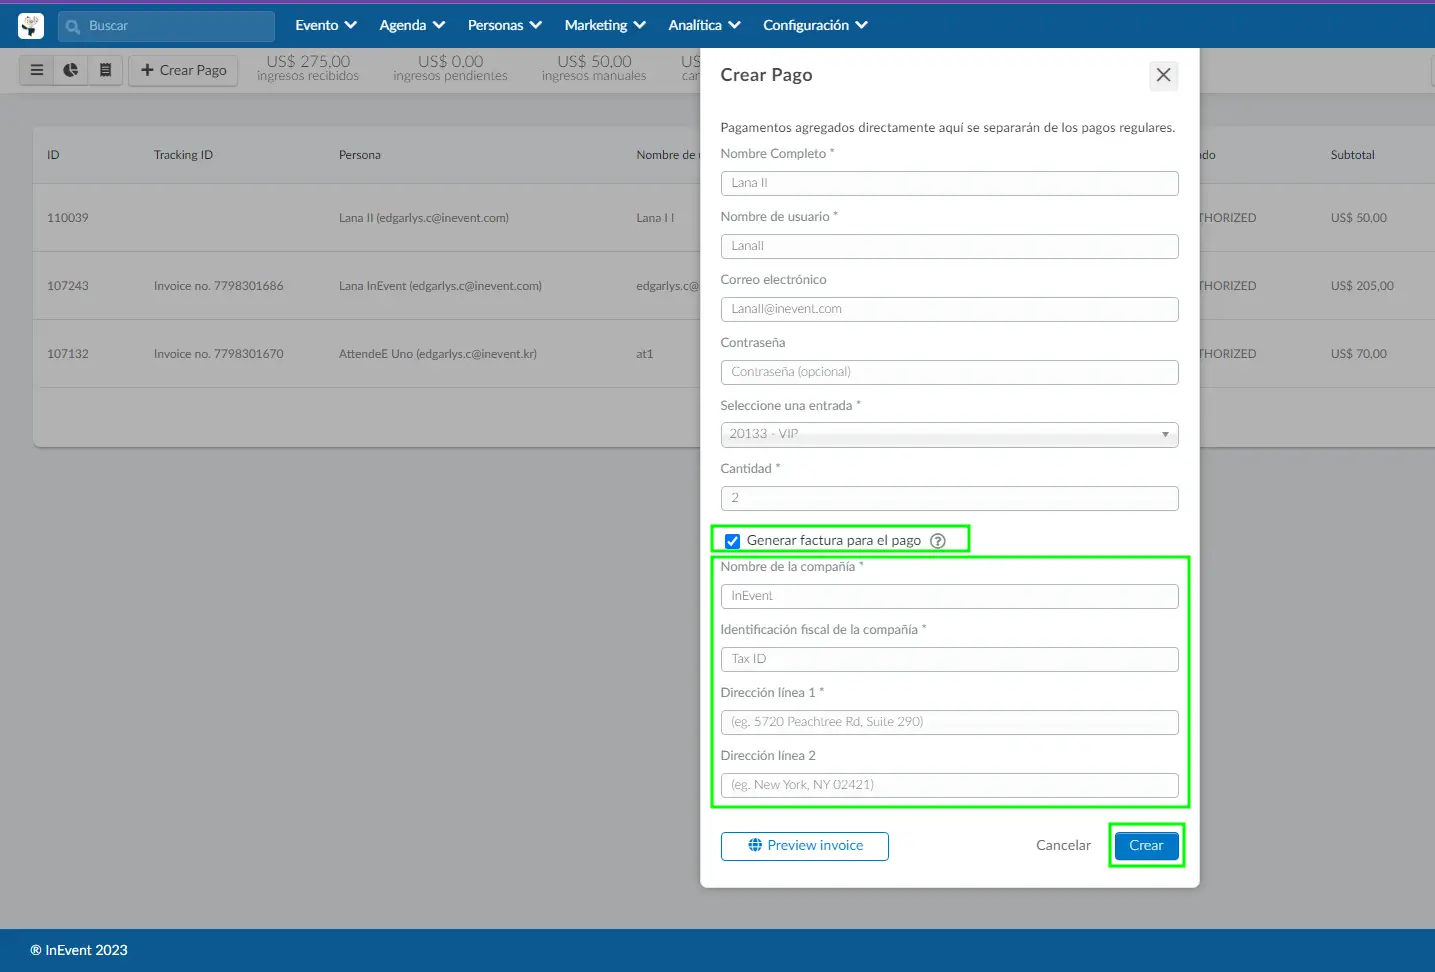Click subtotal US$ 205,00
The height and width of the screenshot is (972, 1435).
pyautogui.click(x=1362, y=286)
